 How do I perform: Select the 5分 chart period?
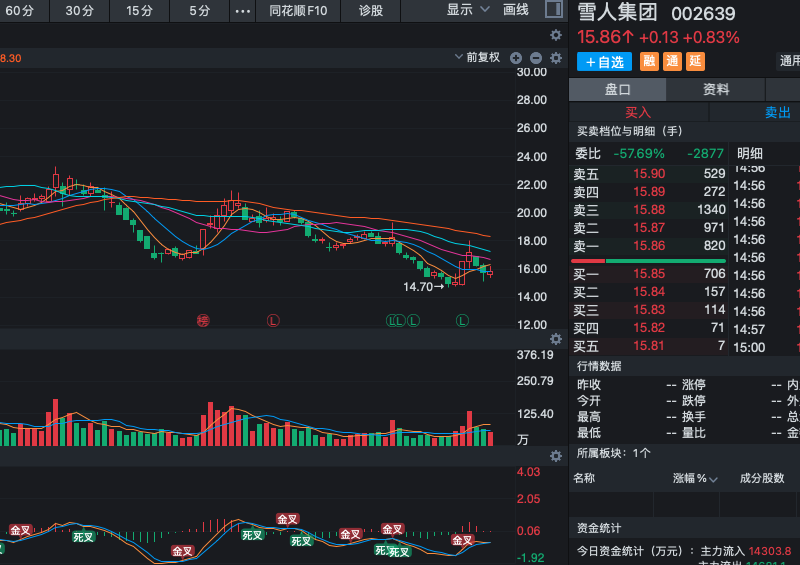click(x=199, y=11)
